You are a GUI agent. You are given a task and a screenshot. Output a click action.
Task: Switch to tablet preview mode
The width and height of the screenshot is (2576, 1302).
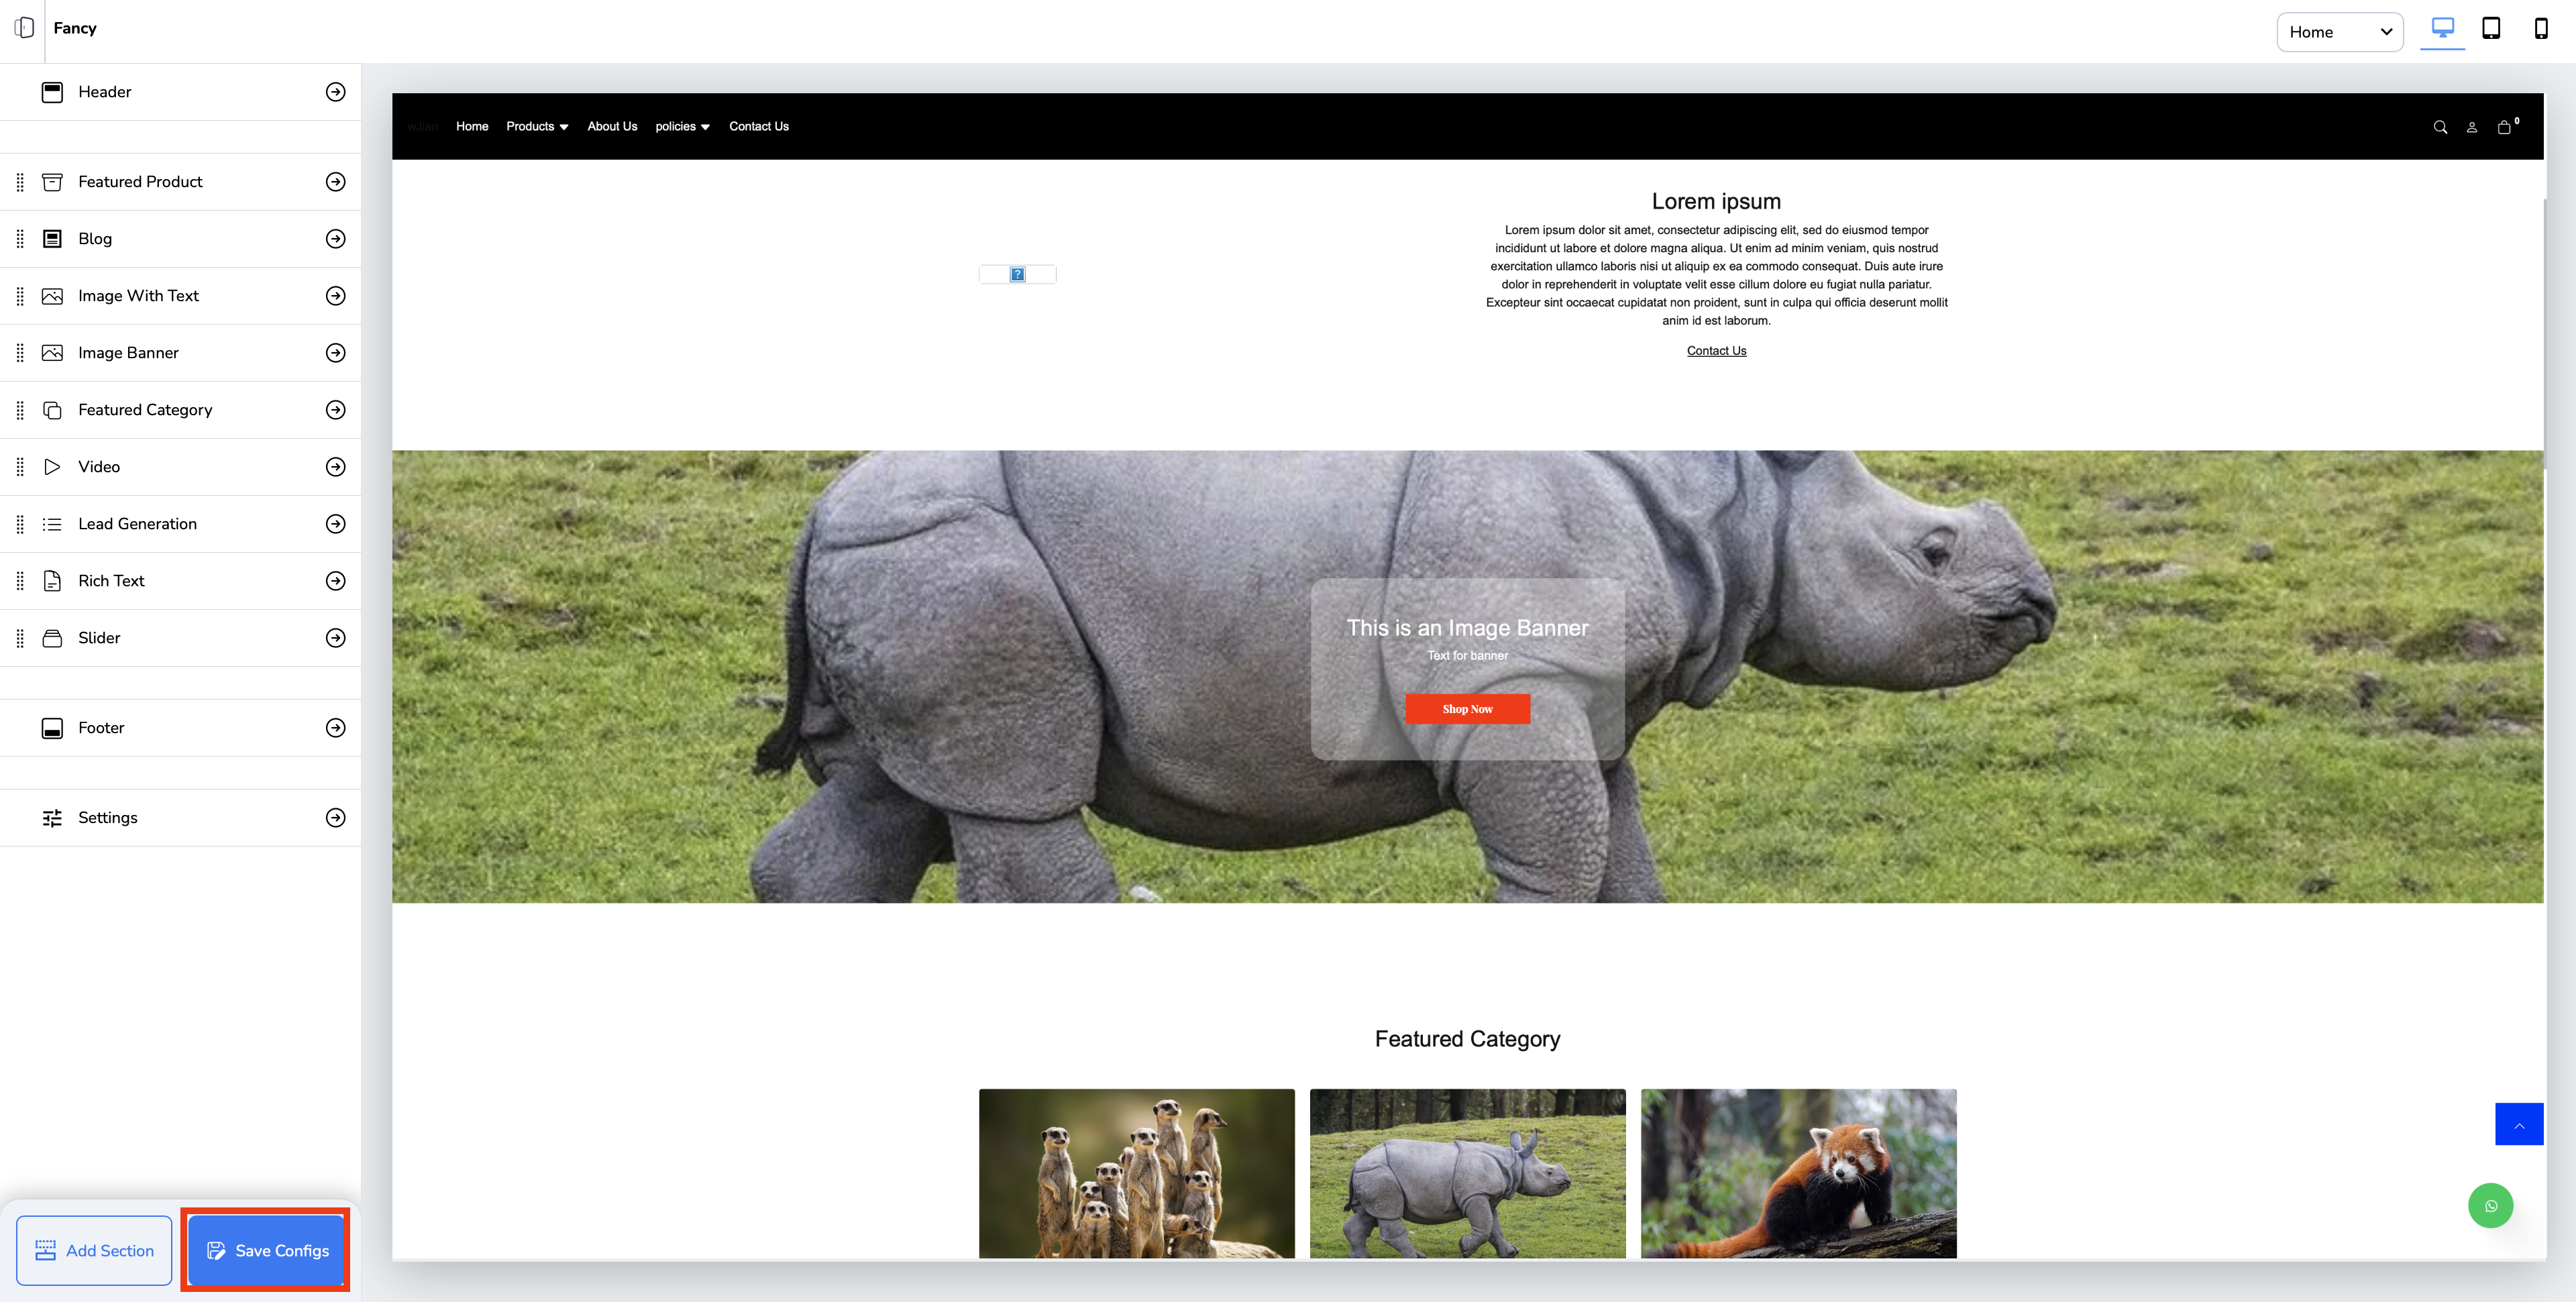point(2491,28)
